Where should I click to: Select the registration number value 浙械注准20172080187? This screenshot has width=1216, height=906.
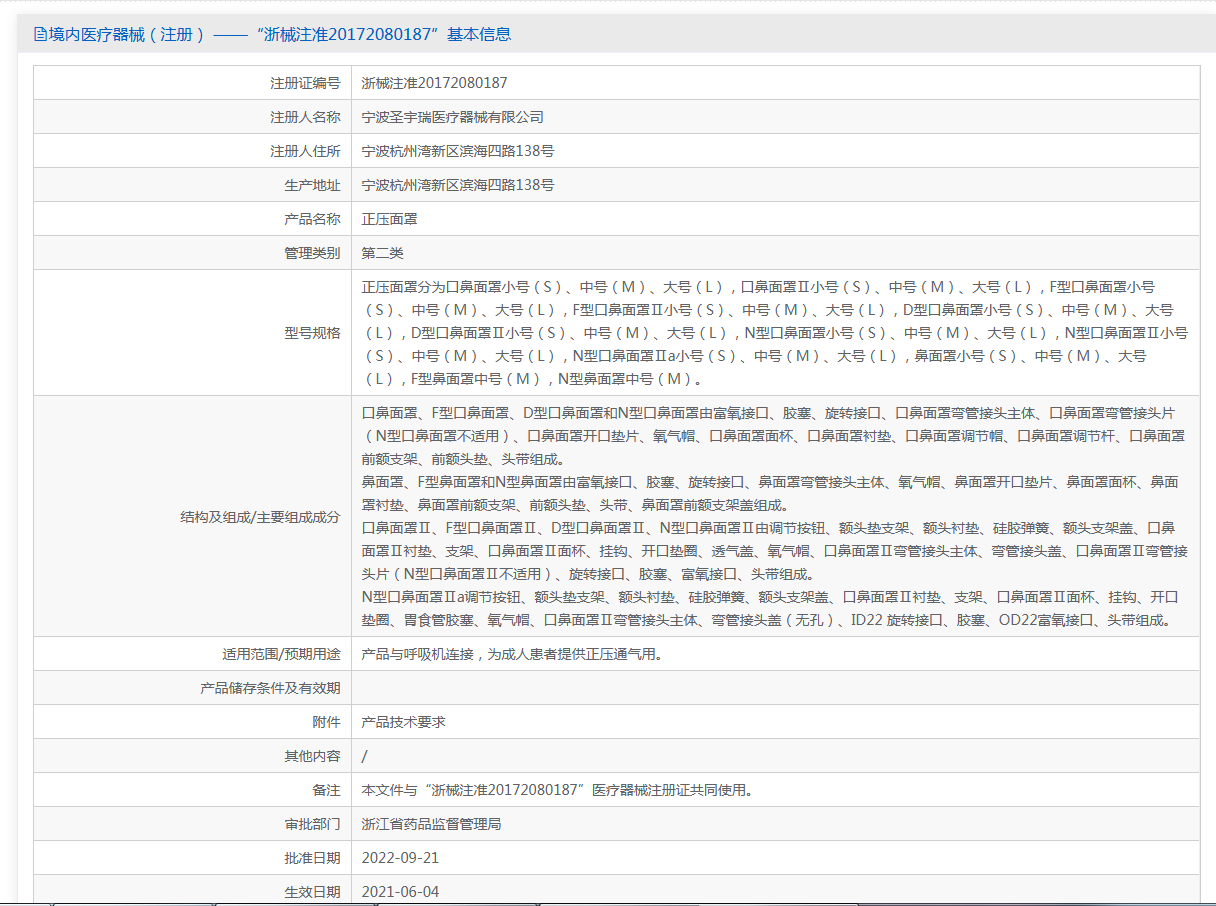434,83
